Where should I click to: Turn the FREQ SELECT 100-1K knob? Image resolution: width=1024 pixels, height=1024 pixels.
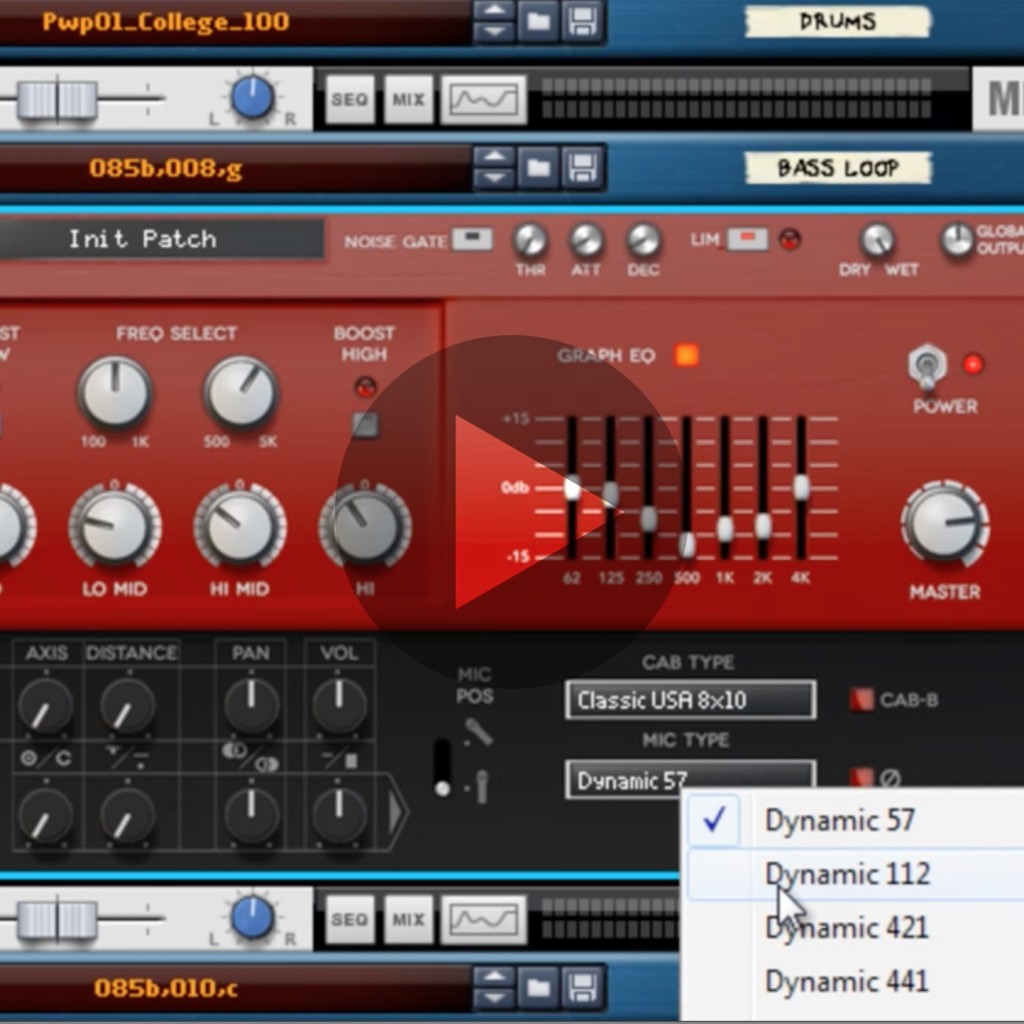pyautogui.click(x=115, y=393)
